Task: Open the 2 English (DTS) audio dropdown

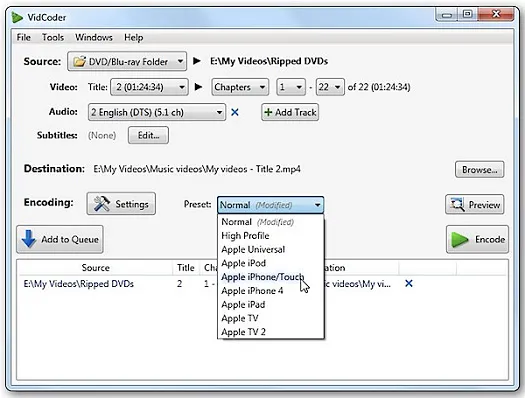Action: point(157,112)
